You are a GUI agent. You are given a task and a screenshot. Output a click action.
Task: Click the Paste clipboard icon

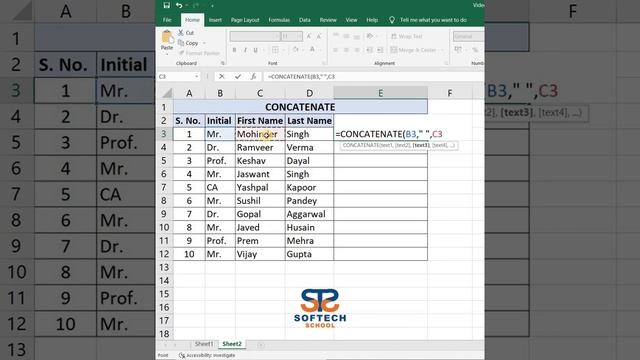167,37
